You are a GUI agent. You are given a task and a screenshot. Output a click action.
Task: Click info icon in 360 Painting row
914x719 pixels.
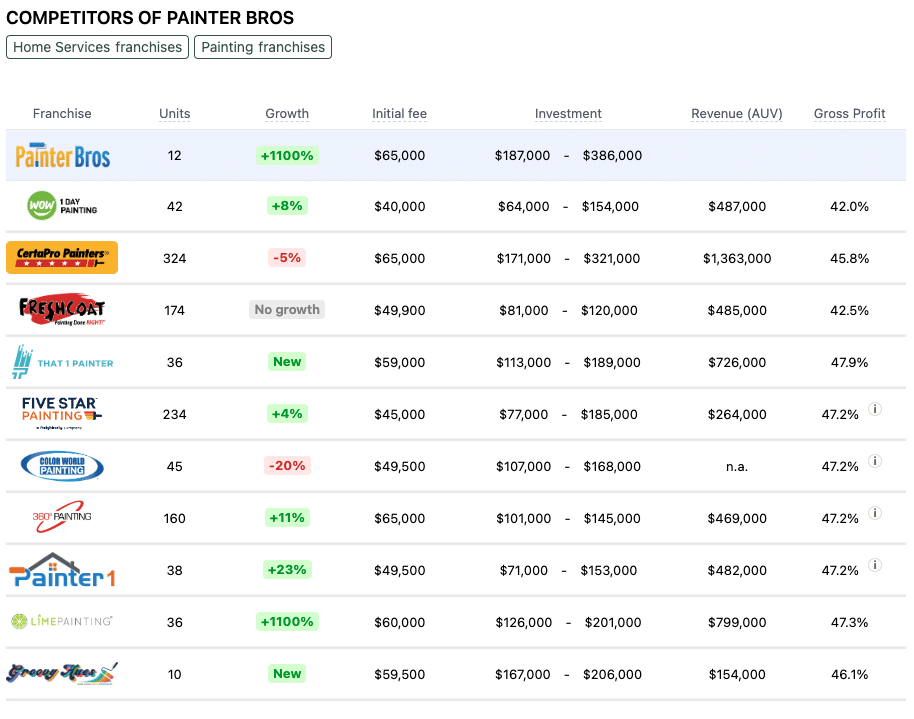coord(874,513)
